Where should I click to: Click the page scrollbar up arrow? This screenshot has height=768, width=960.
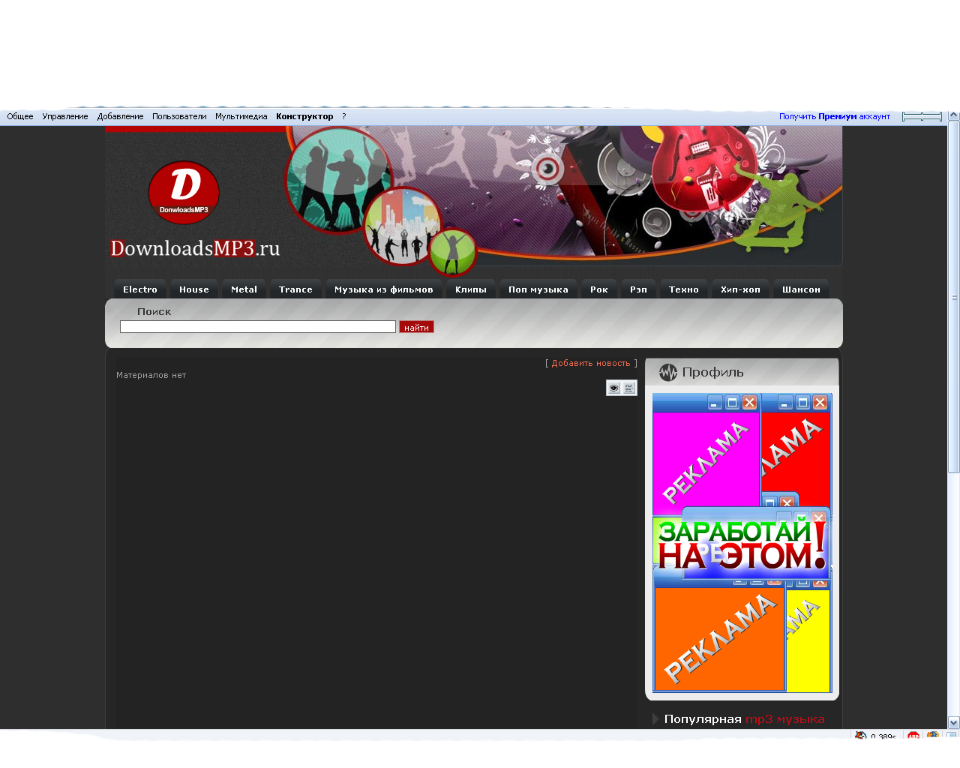pyautogui.click(x=954, y=116)
